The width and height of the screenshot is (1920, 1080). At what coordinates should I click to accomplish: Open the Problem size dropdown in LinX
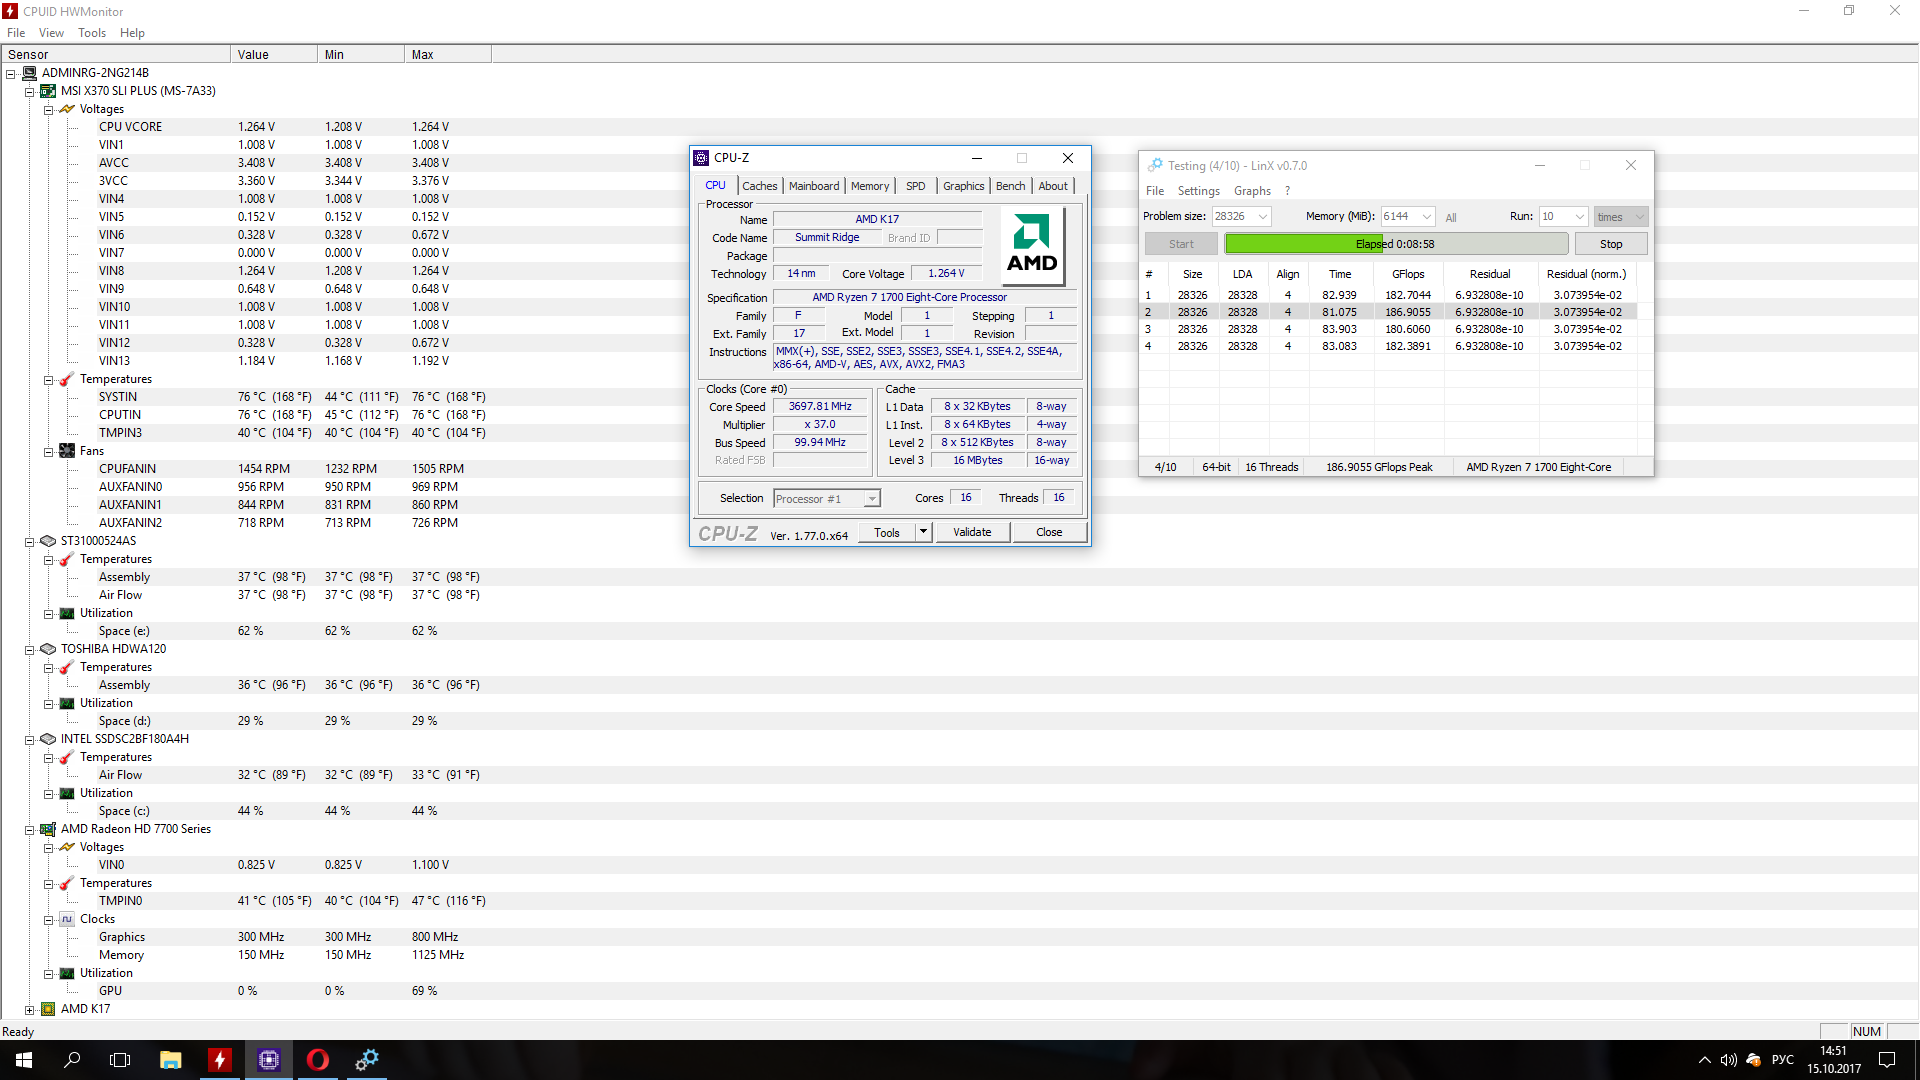pos(1263,217)
